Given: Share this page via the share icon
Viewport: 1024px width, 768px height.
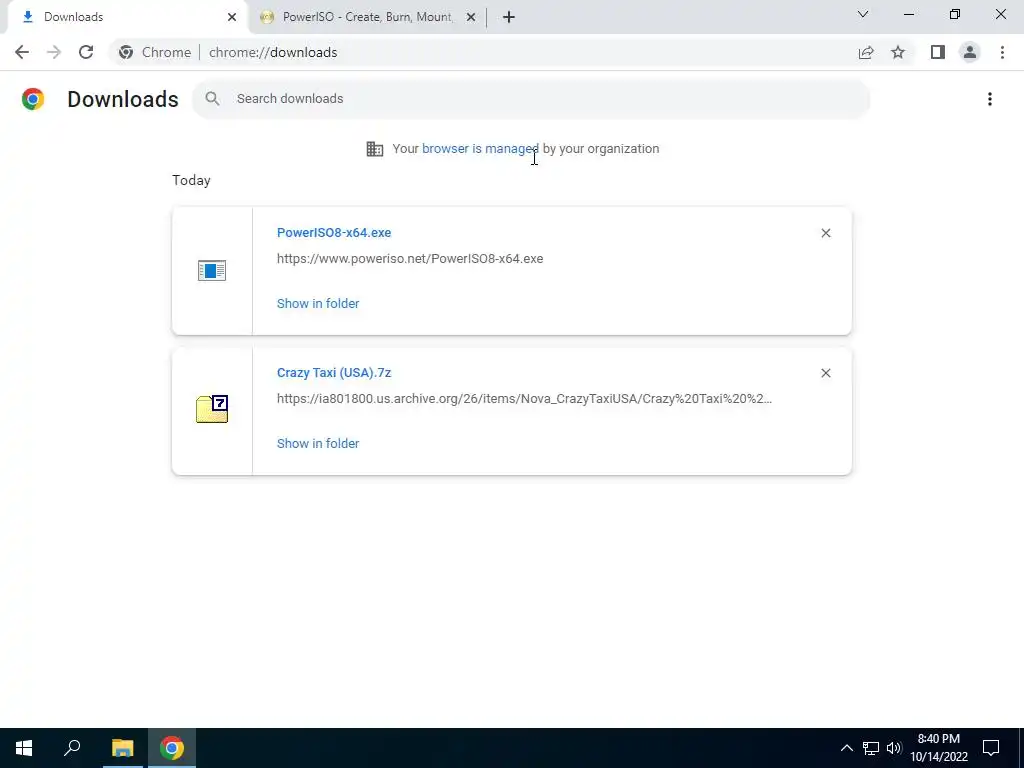Looking at the screenshot, I should [866, 52].
